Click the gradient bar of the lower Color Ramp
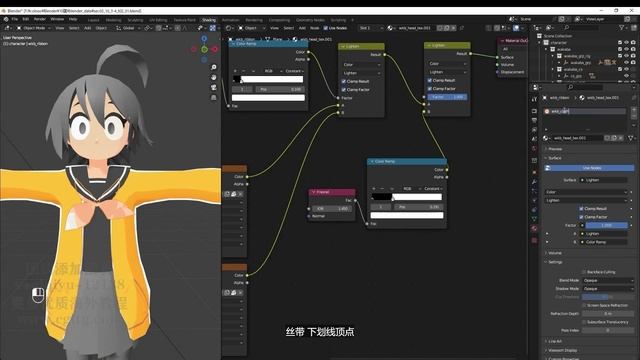 point(407,197)
